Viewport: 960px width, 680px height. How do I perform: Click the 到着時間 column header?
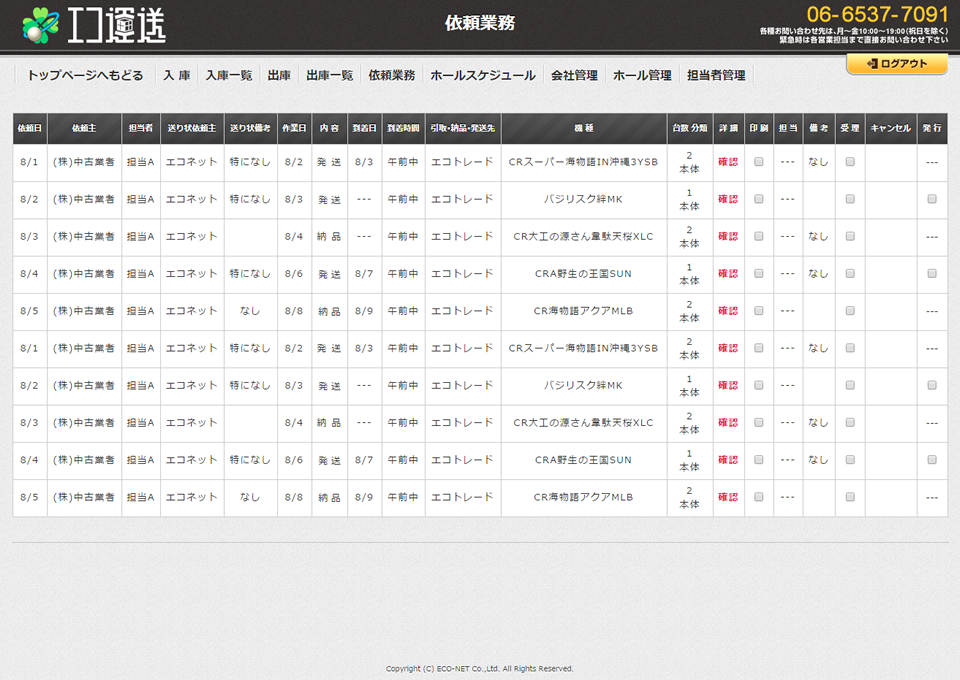coord(403,128)
